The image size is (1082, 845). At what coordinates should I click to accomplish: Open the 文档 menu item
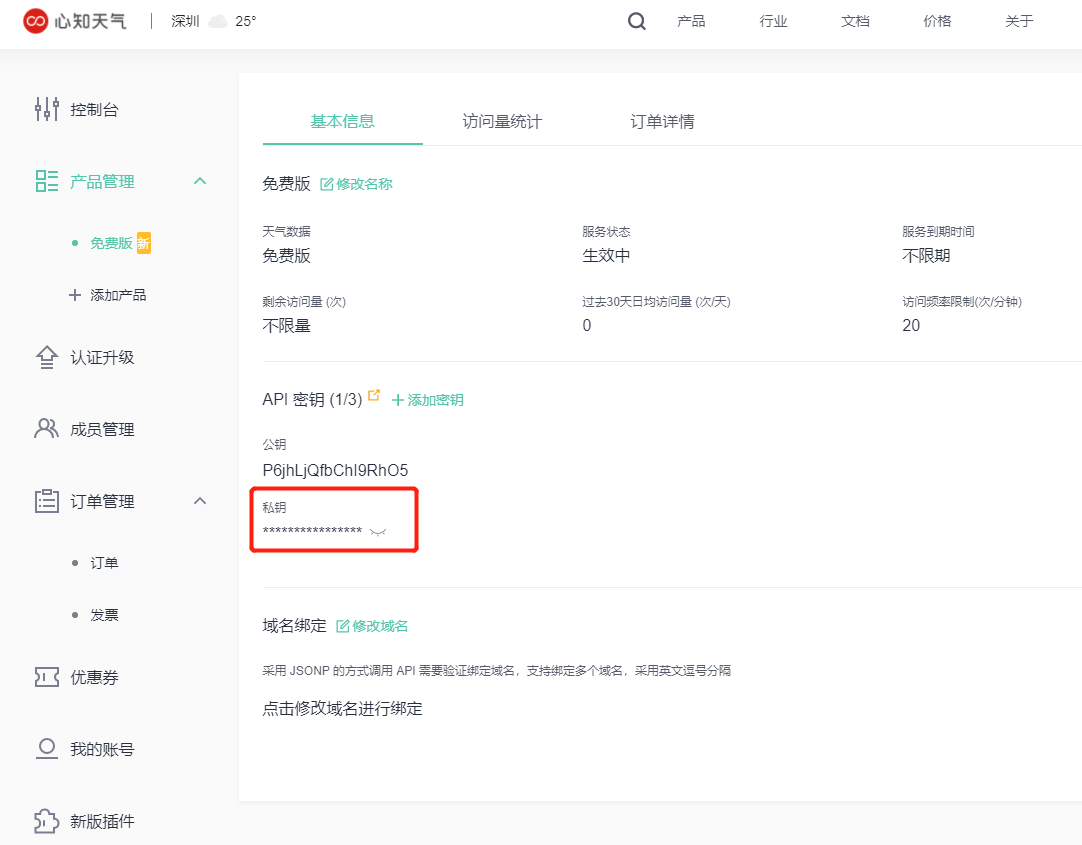pos(855,21)
